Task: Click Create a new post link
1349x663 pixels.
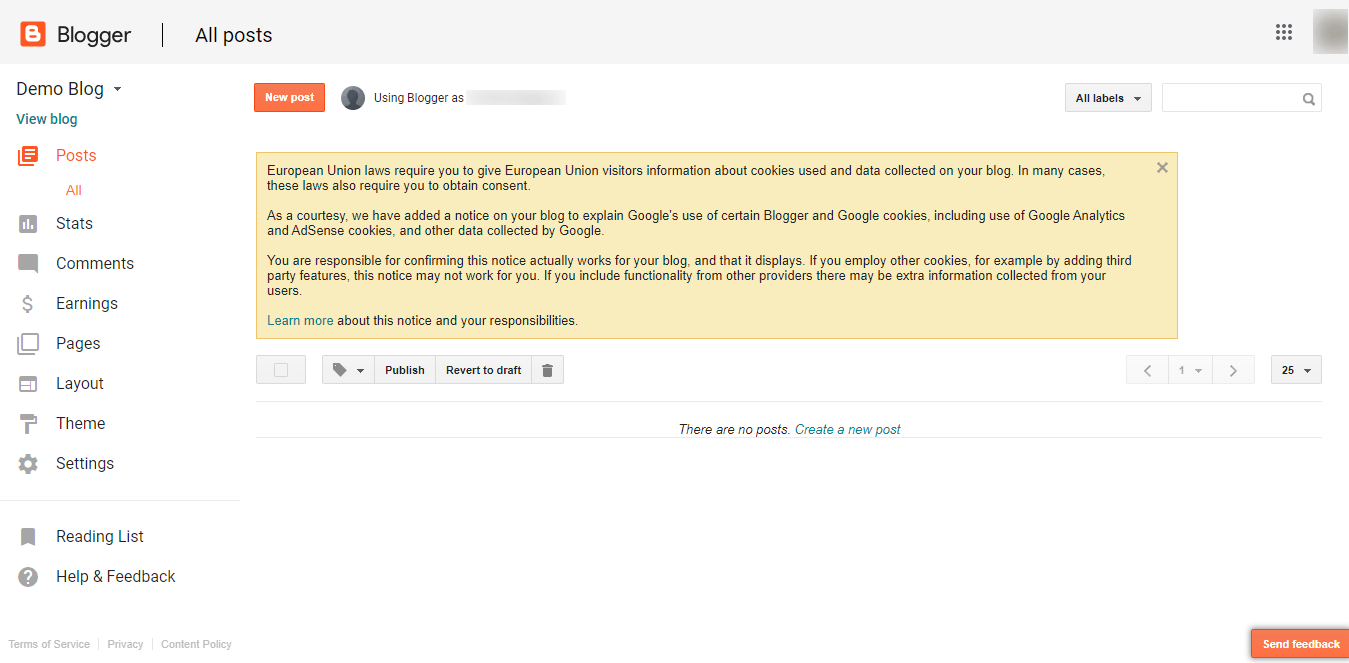Action: (848, 430)
